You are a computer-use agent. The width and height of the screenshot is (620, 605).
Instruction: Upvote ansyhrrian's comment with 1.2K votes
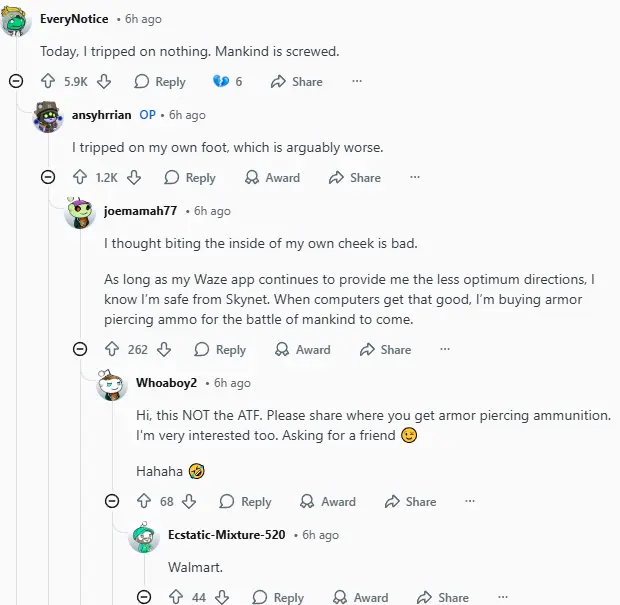point(80,178)
